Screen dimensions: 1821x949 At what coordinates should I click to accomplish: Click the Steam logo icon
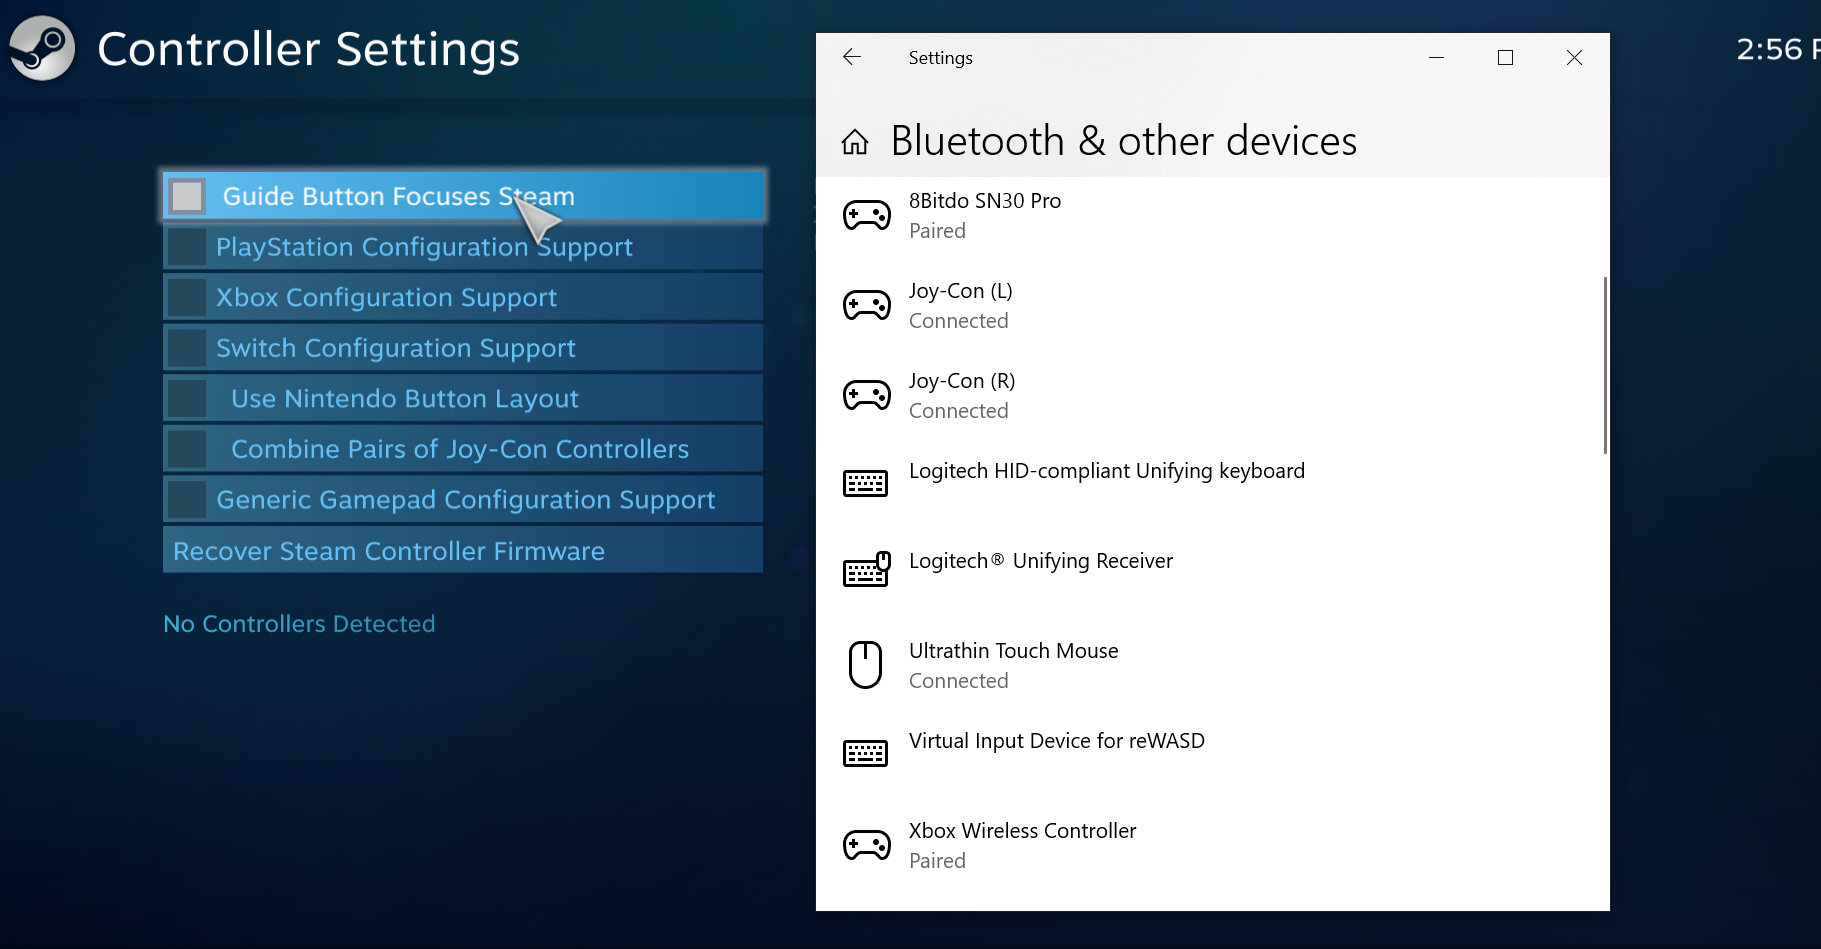pyautogui.click(x=42, y=48)
